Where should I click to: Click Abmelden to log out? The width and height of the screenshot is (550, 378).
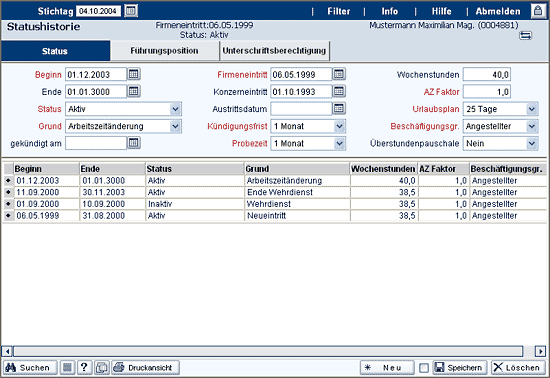click(498, 11)
